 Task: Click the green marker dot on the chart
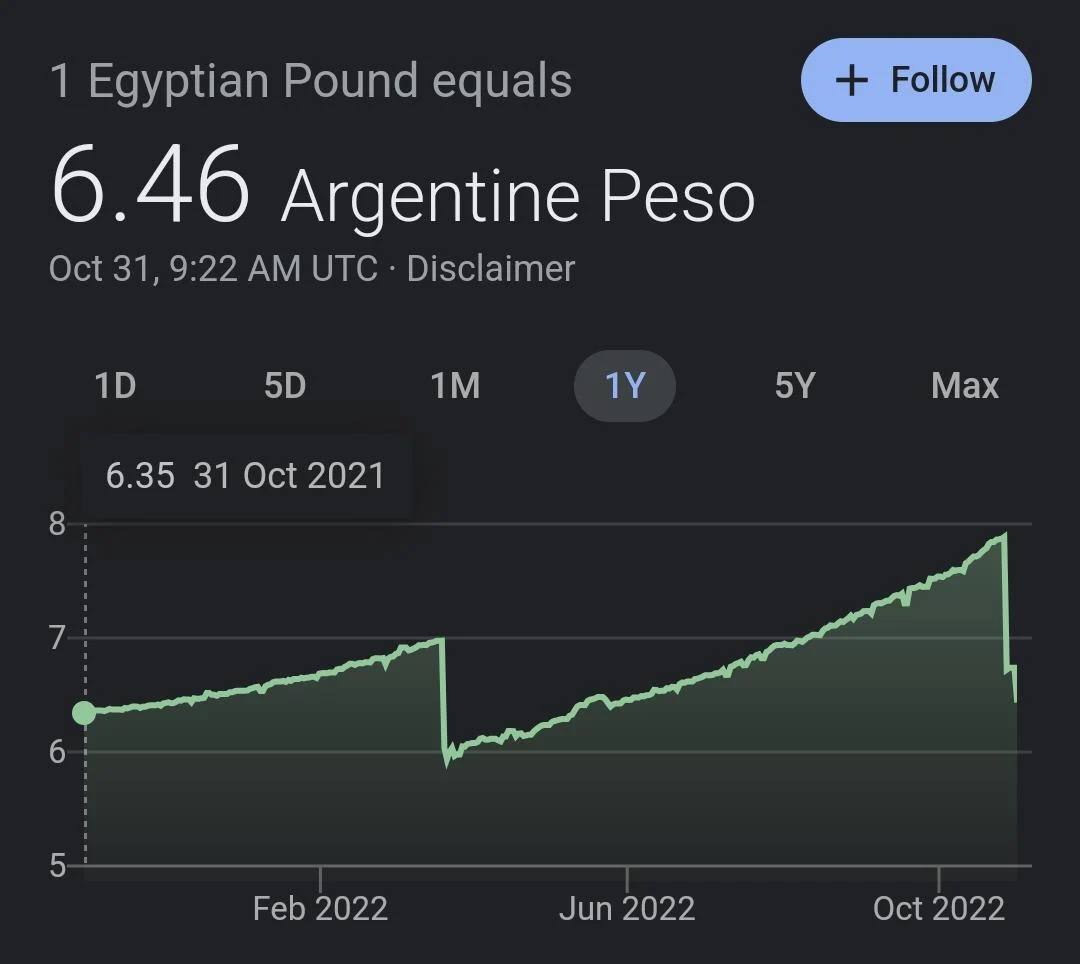(84, 713)
